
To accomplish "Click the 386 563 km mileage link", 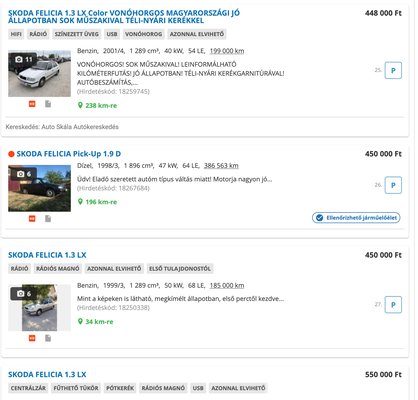I will pos(221,166).
